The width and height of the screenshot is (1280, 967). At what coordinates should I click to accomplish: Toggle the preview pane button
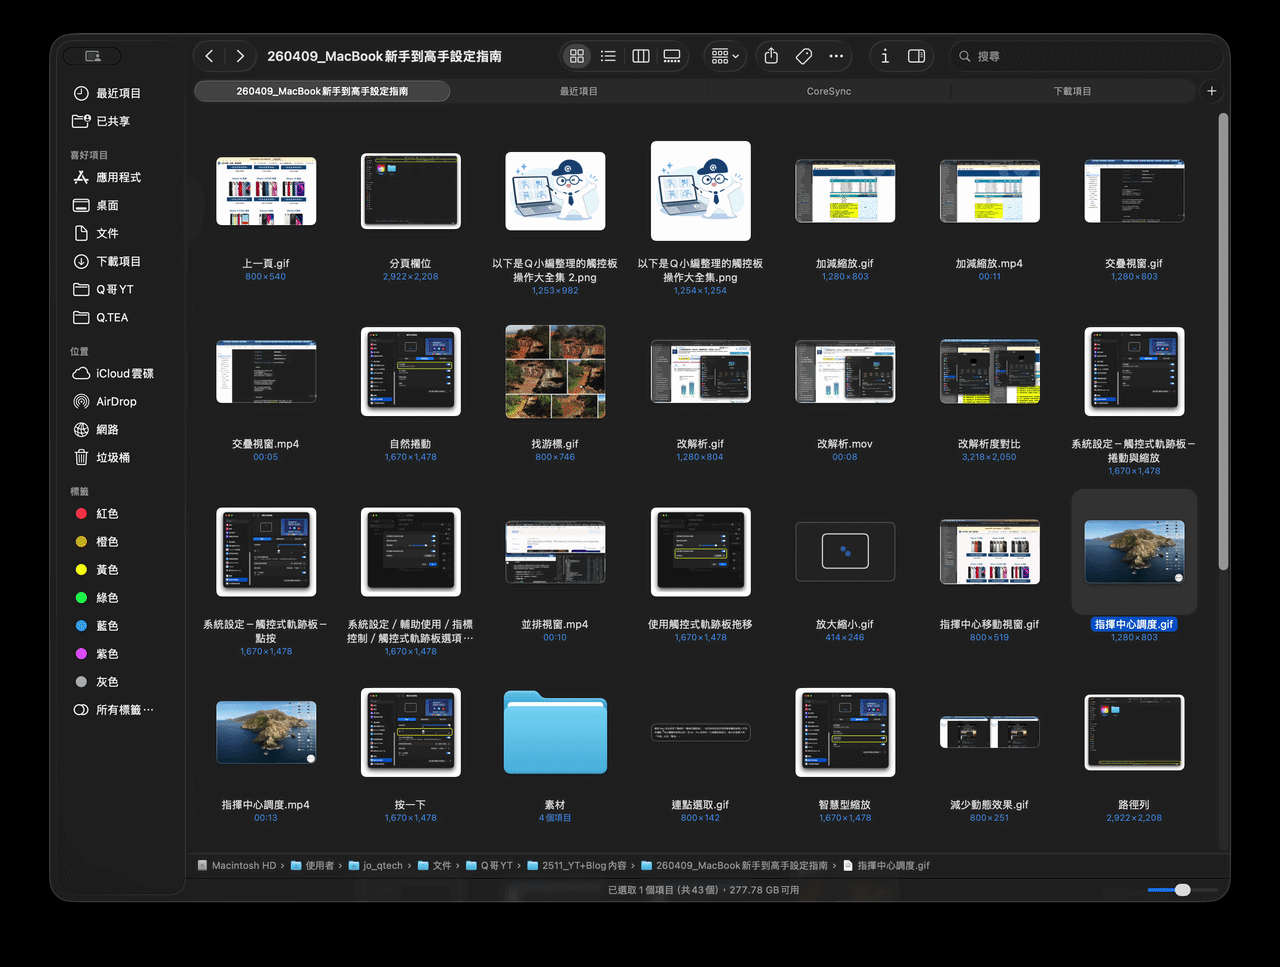tap(916, 56)
